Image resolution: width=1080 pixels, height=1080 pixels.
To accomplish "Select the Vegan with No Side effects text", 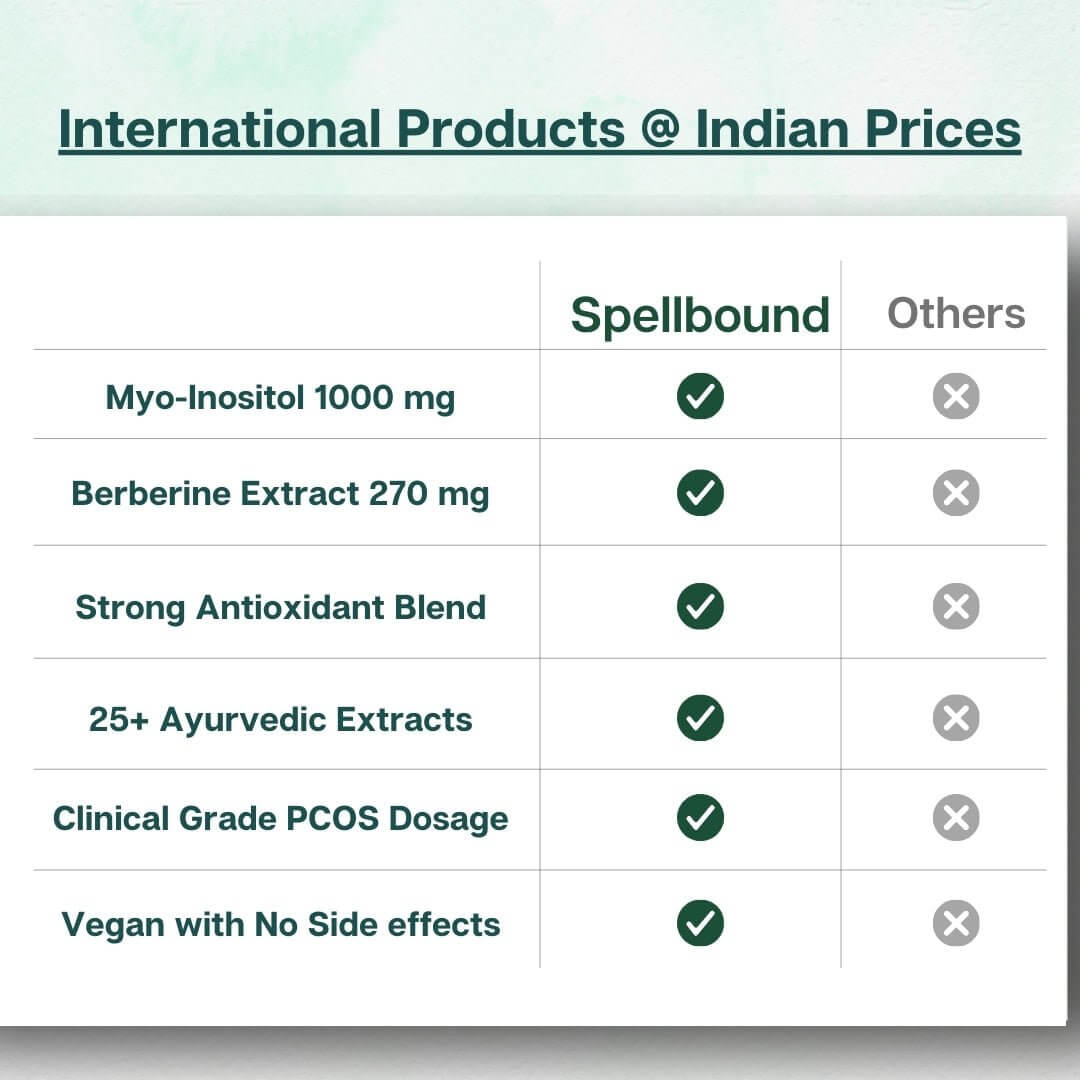I will (x=280, y=924).
